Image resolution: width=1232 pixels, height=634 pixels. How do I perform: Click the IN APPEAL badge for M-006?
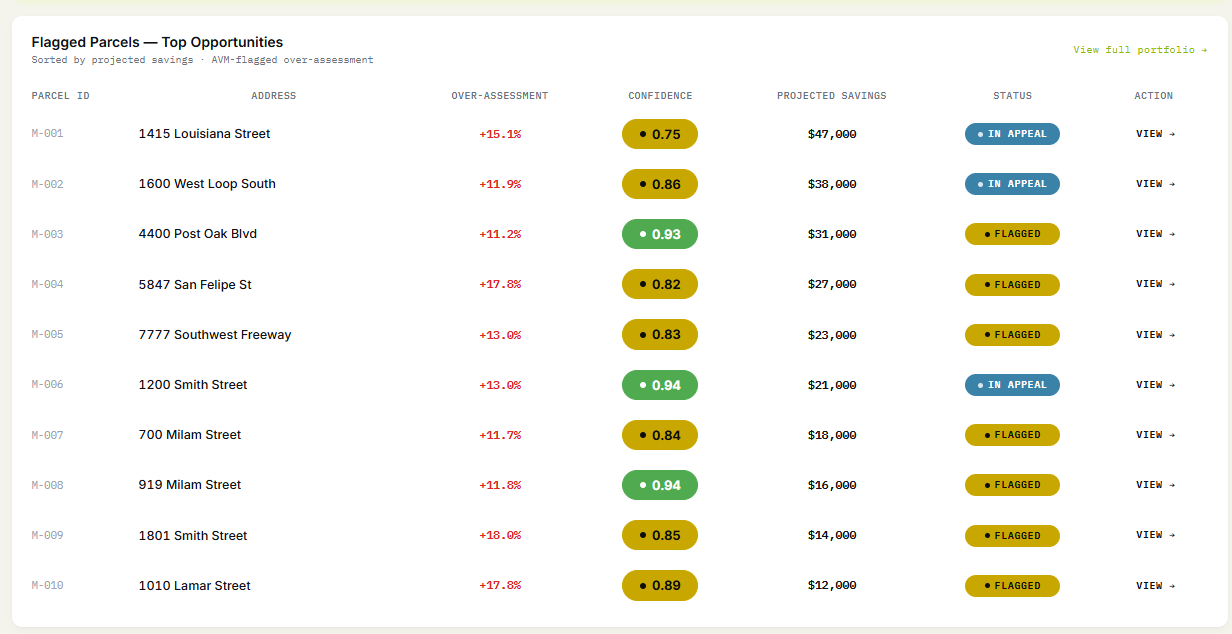(1012, 385)
